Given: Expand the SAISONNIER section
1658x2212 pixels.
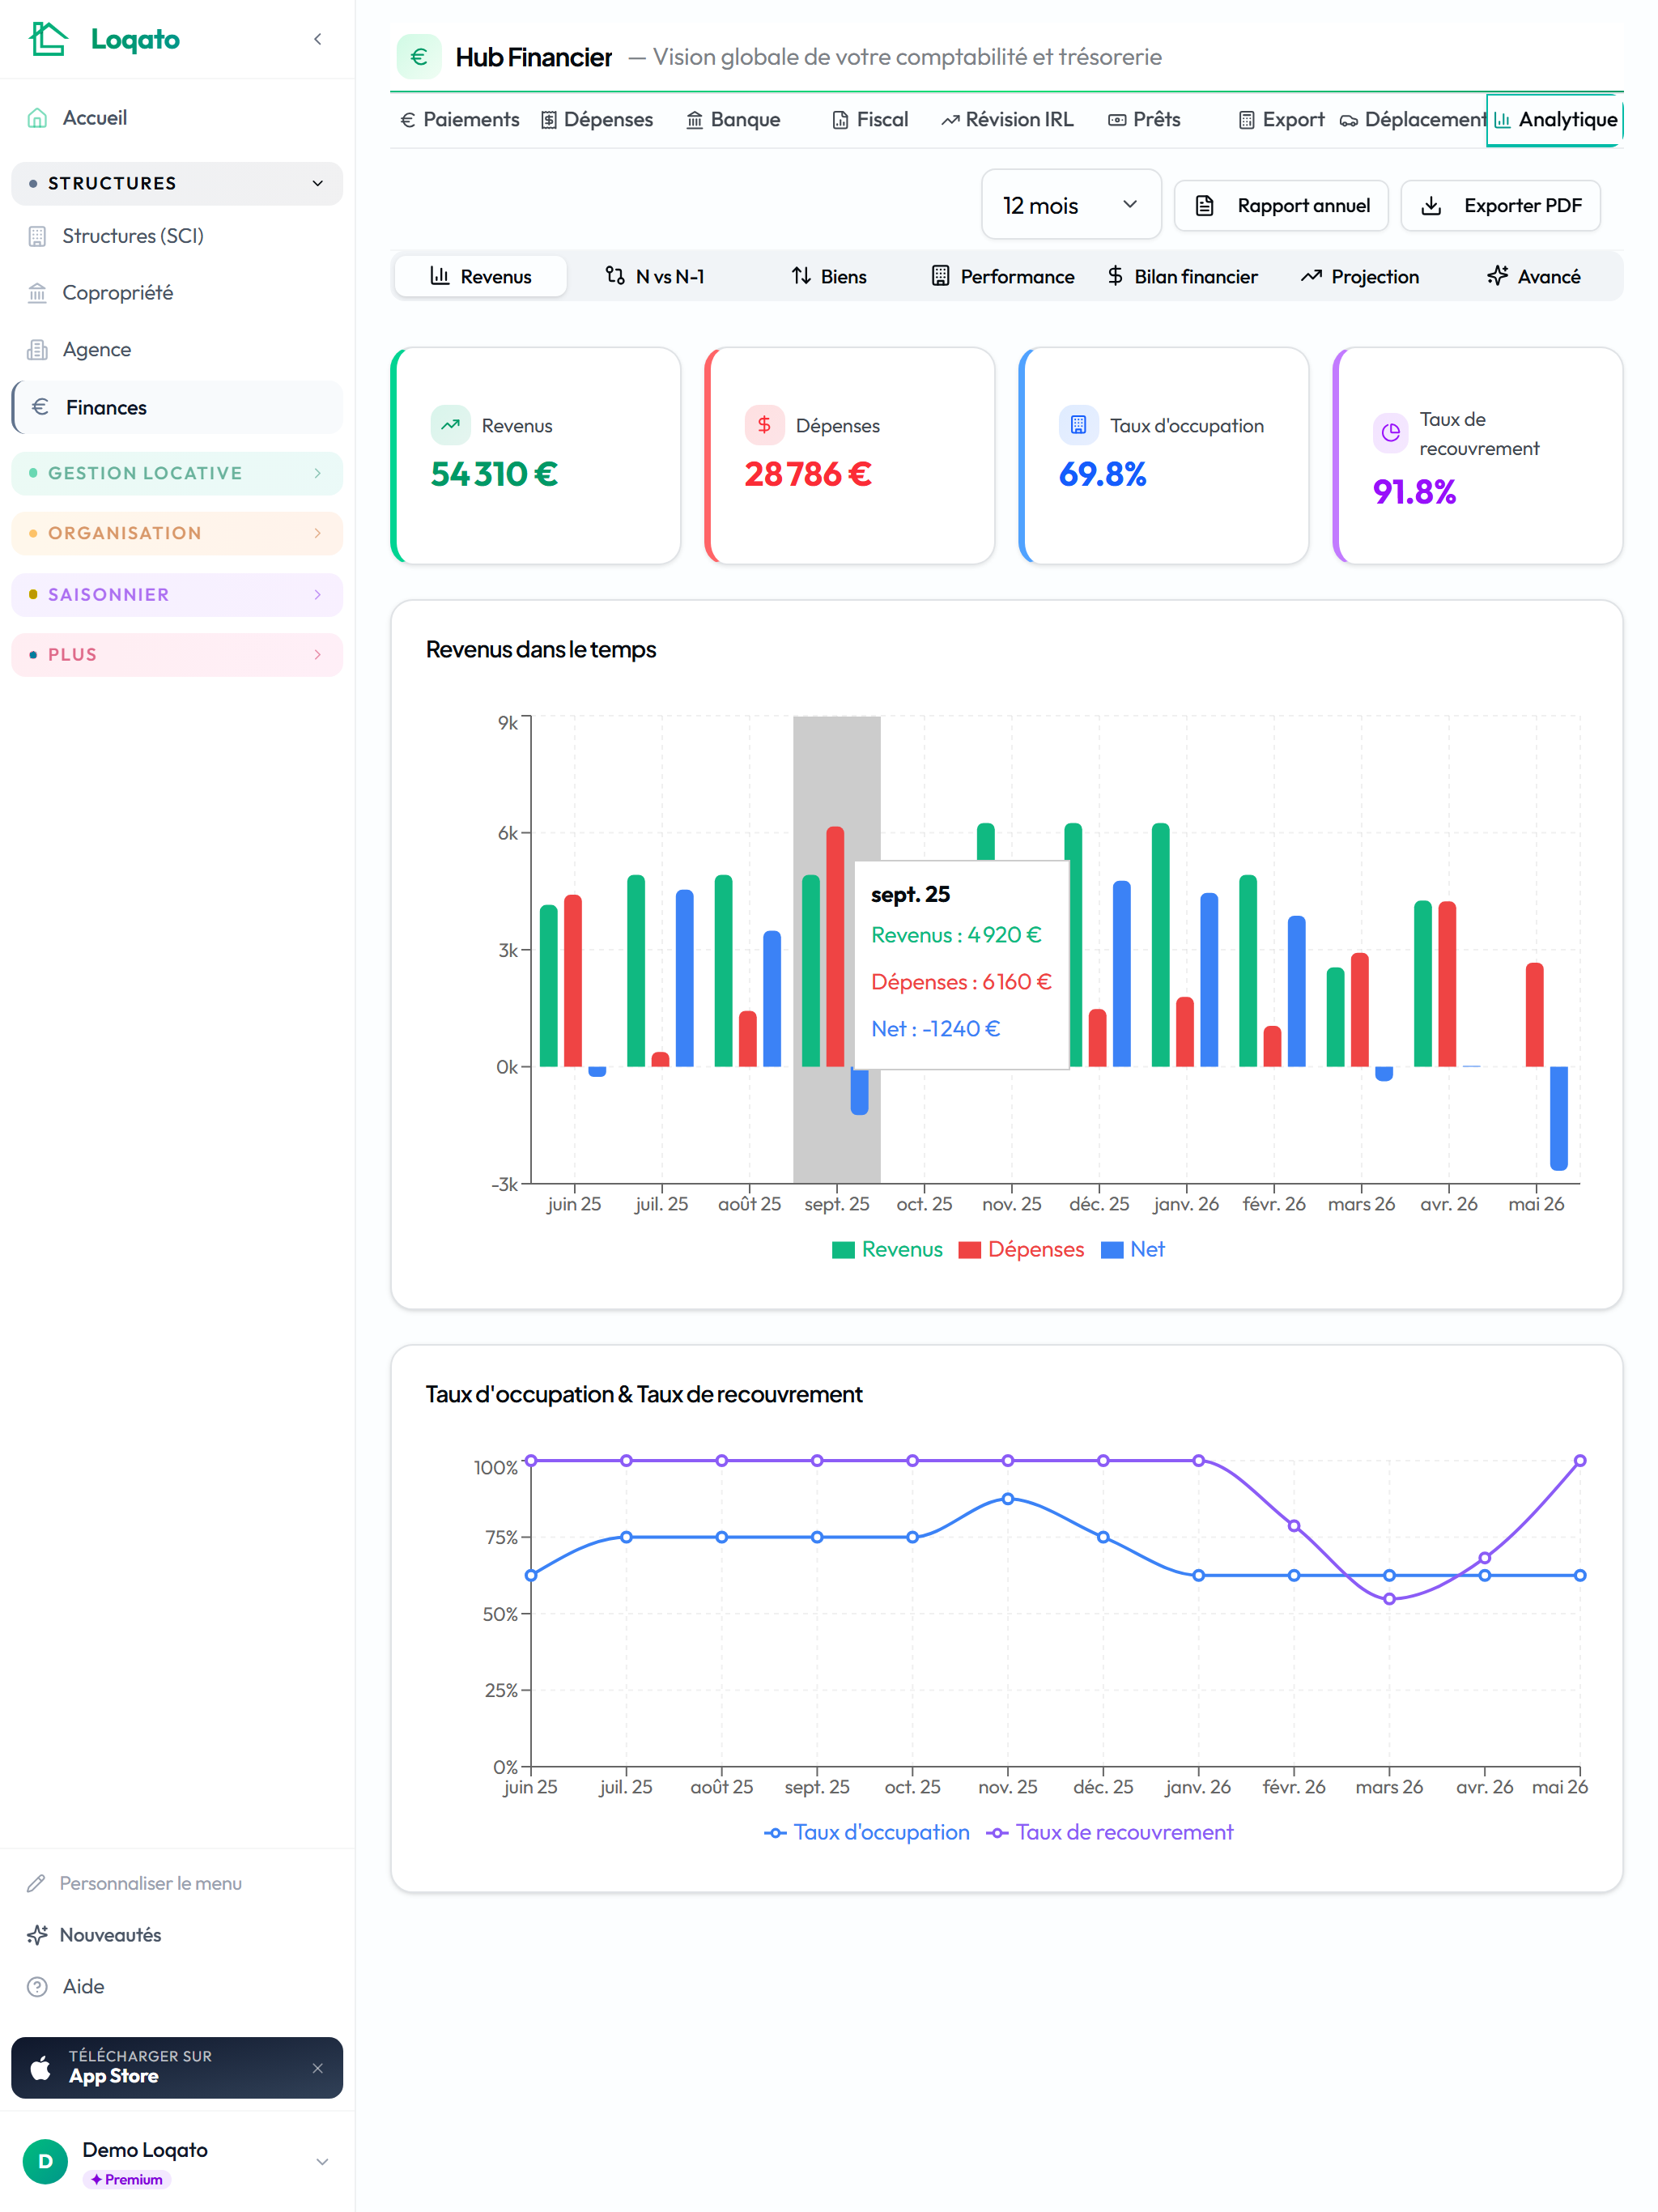Looking at the screenshot, I should [x=177, y=594].
